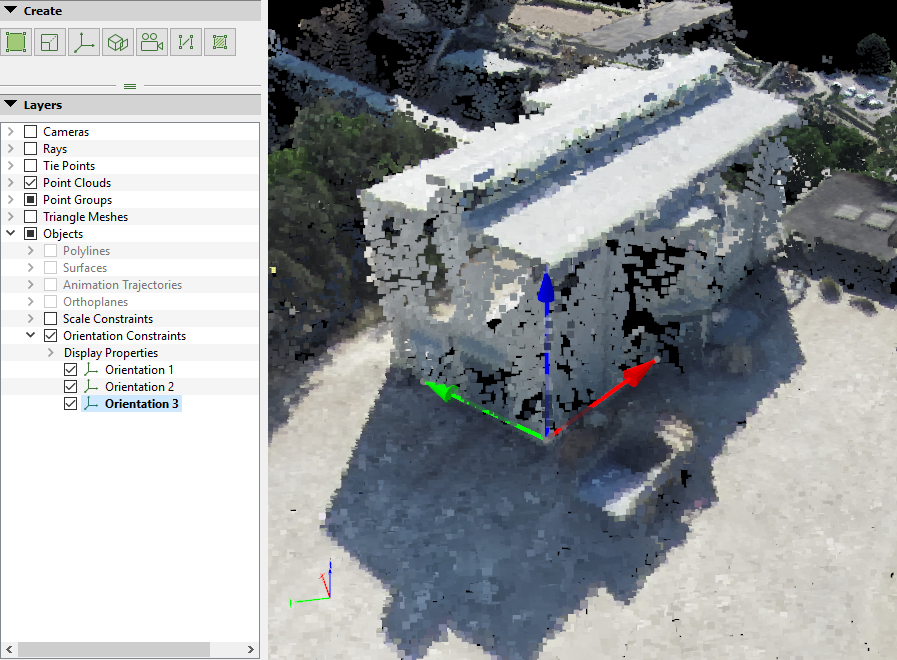This screenshot has width=897, height=660.
Task: Select the New Polyline tool
Action: tap(186, 42)
